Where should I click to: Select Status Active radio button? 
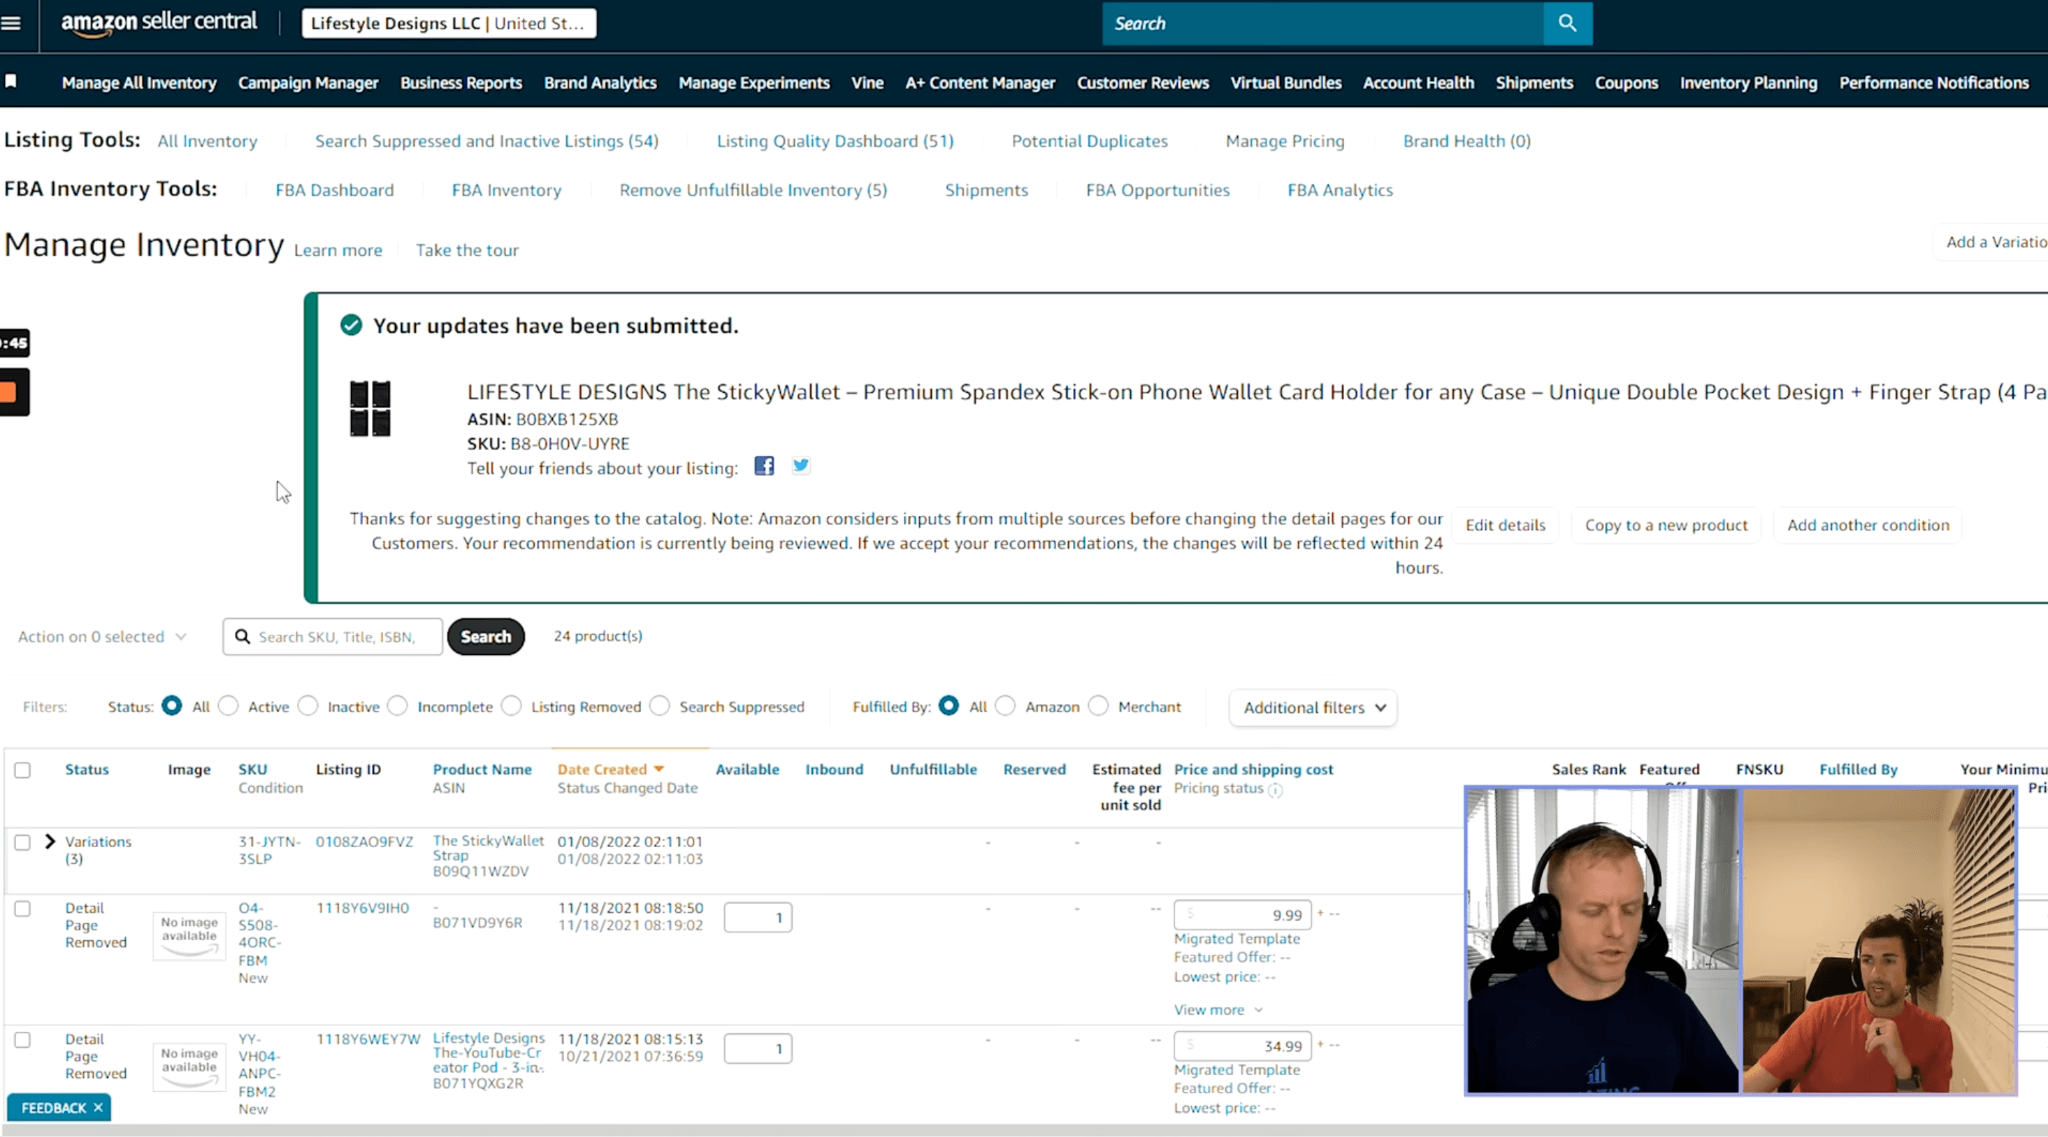tap(228, 705)
